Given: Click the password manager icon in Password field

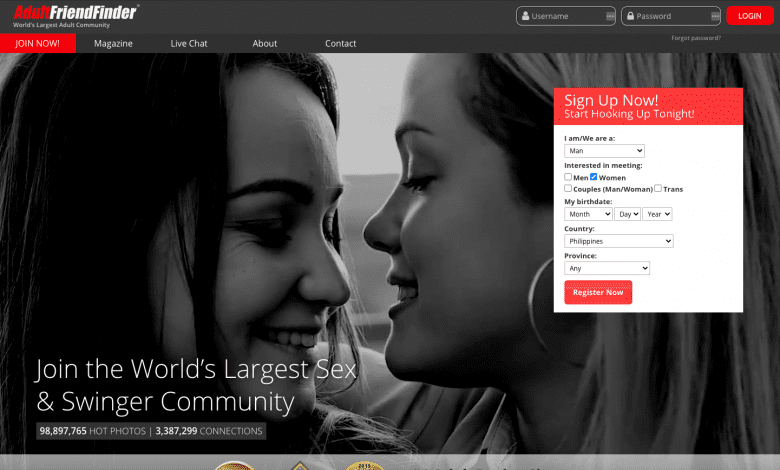Looking at the screenshot, I should pyautogui.click(x=715, y=16).
